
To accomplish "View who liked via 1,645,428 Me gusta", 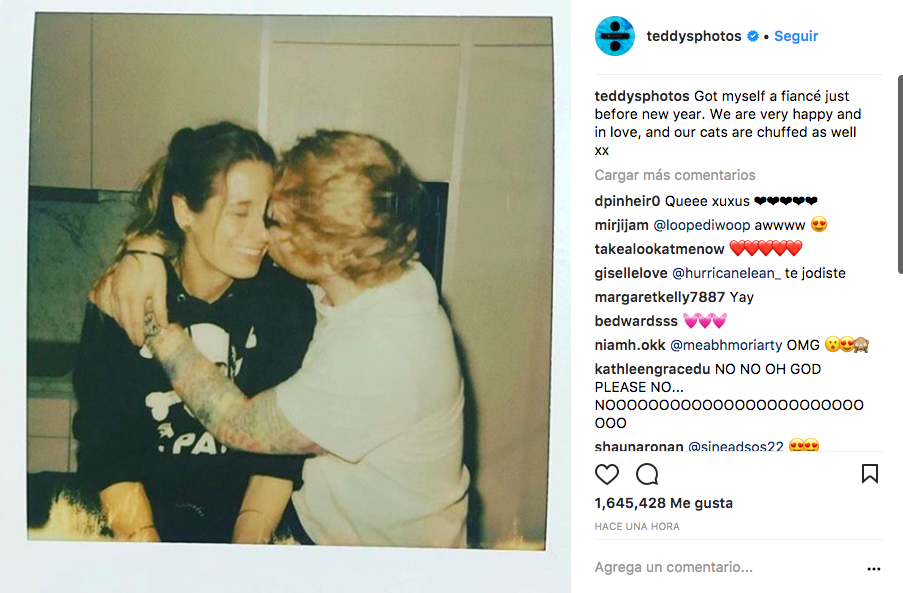I will pyautogui.click(x=663, y=503).
